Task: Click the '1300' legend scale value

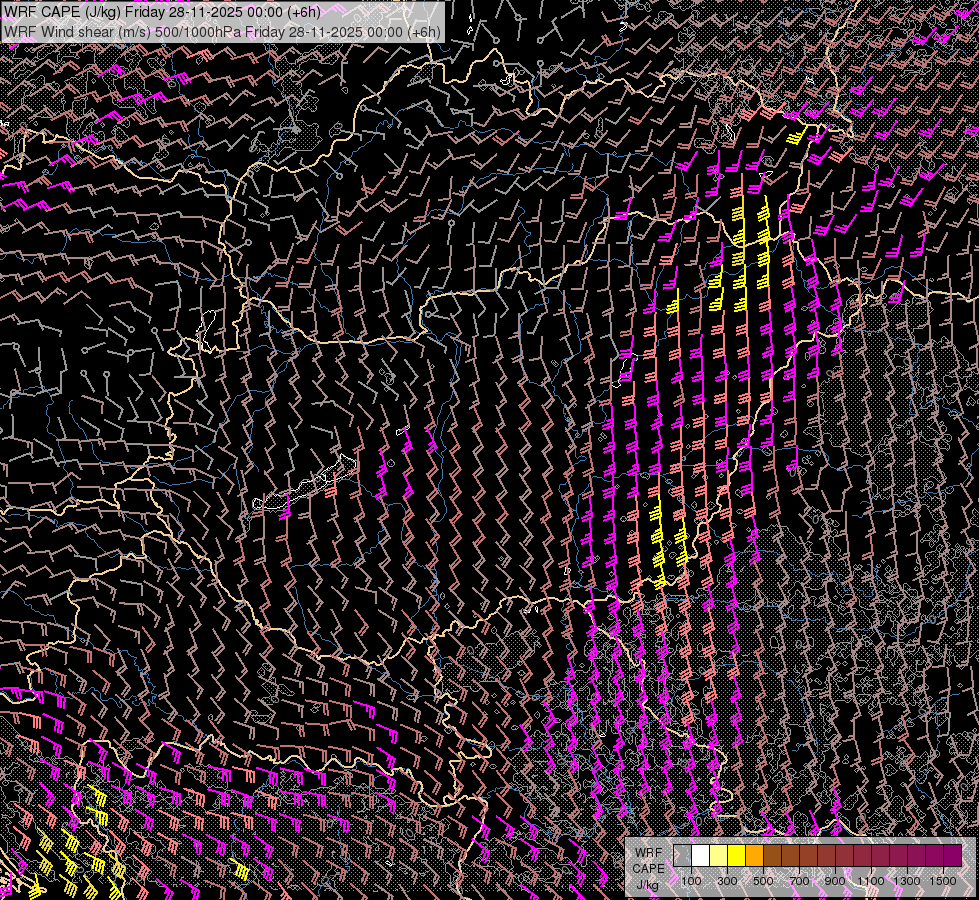Action: (x=907, y=881)
